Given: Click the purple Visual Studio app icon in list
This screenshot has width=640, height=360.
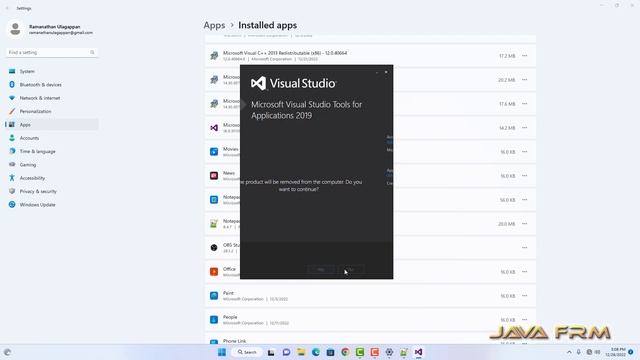Looking at the screenshot, I should 214,128.
